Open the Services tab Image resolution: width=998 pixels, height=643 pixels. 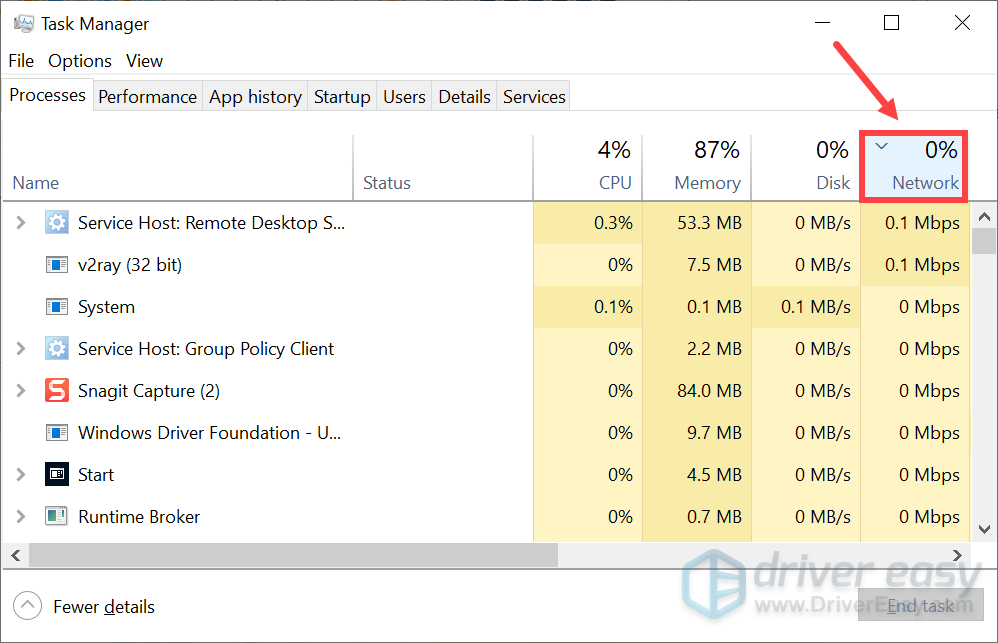(x=534, y=97)
